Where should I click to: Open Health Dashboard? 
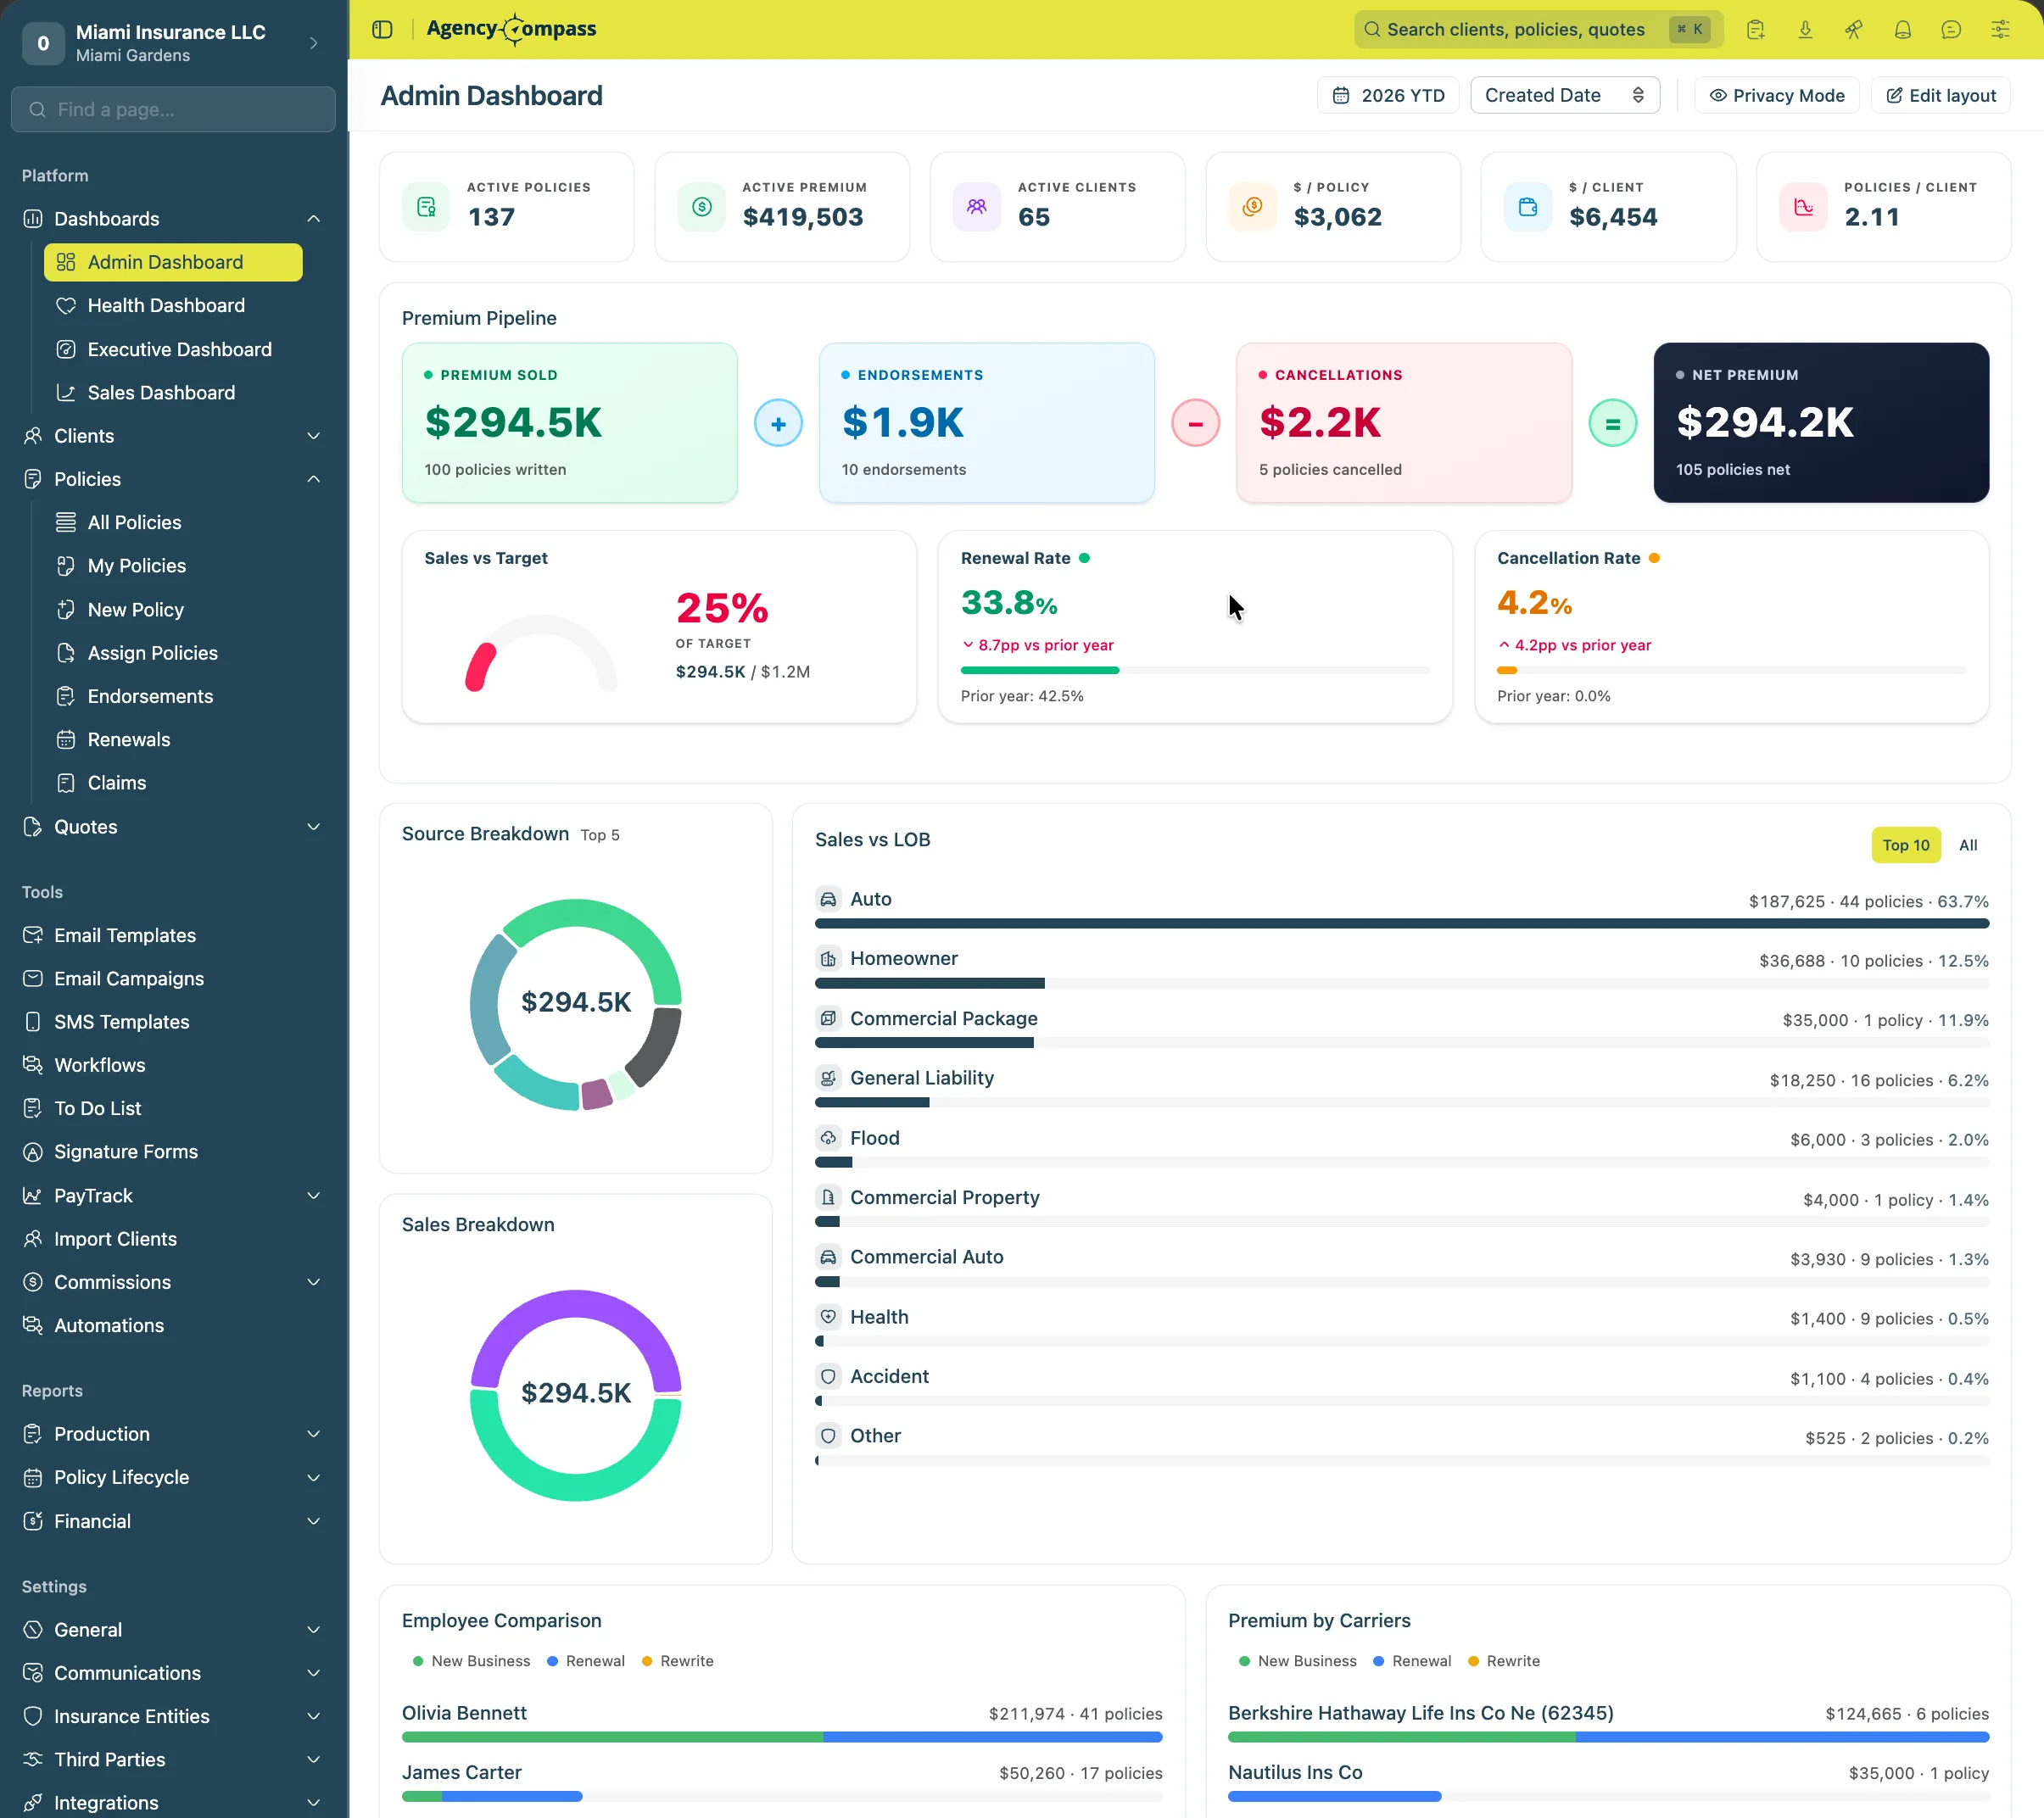(x=173, y=306)
